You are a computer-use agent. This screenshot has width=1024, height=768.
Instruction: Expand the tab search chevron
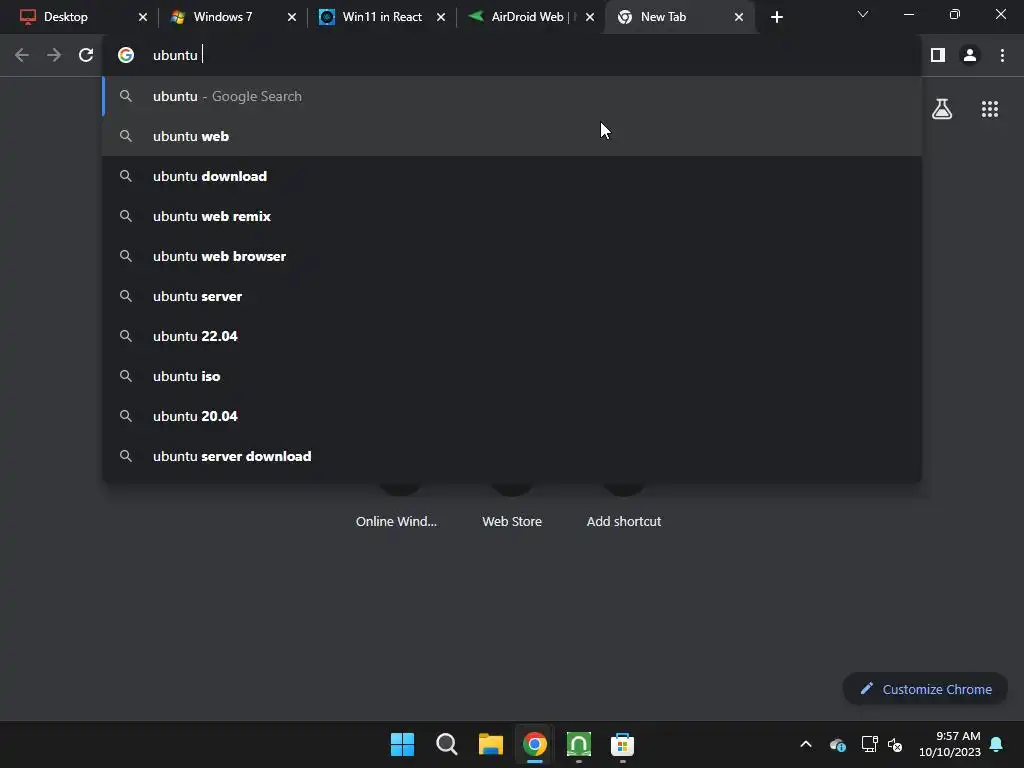pos(863,14)
